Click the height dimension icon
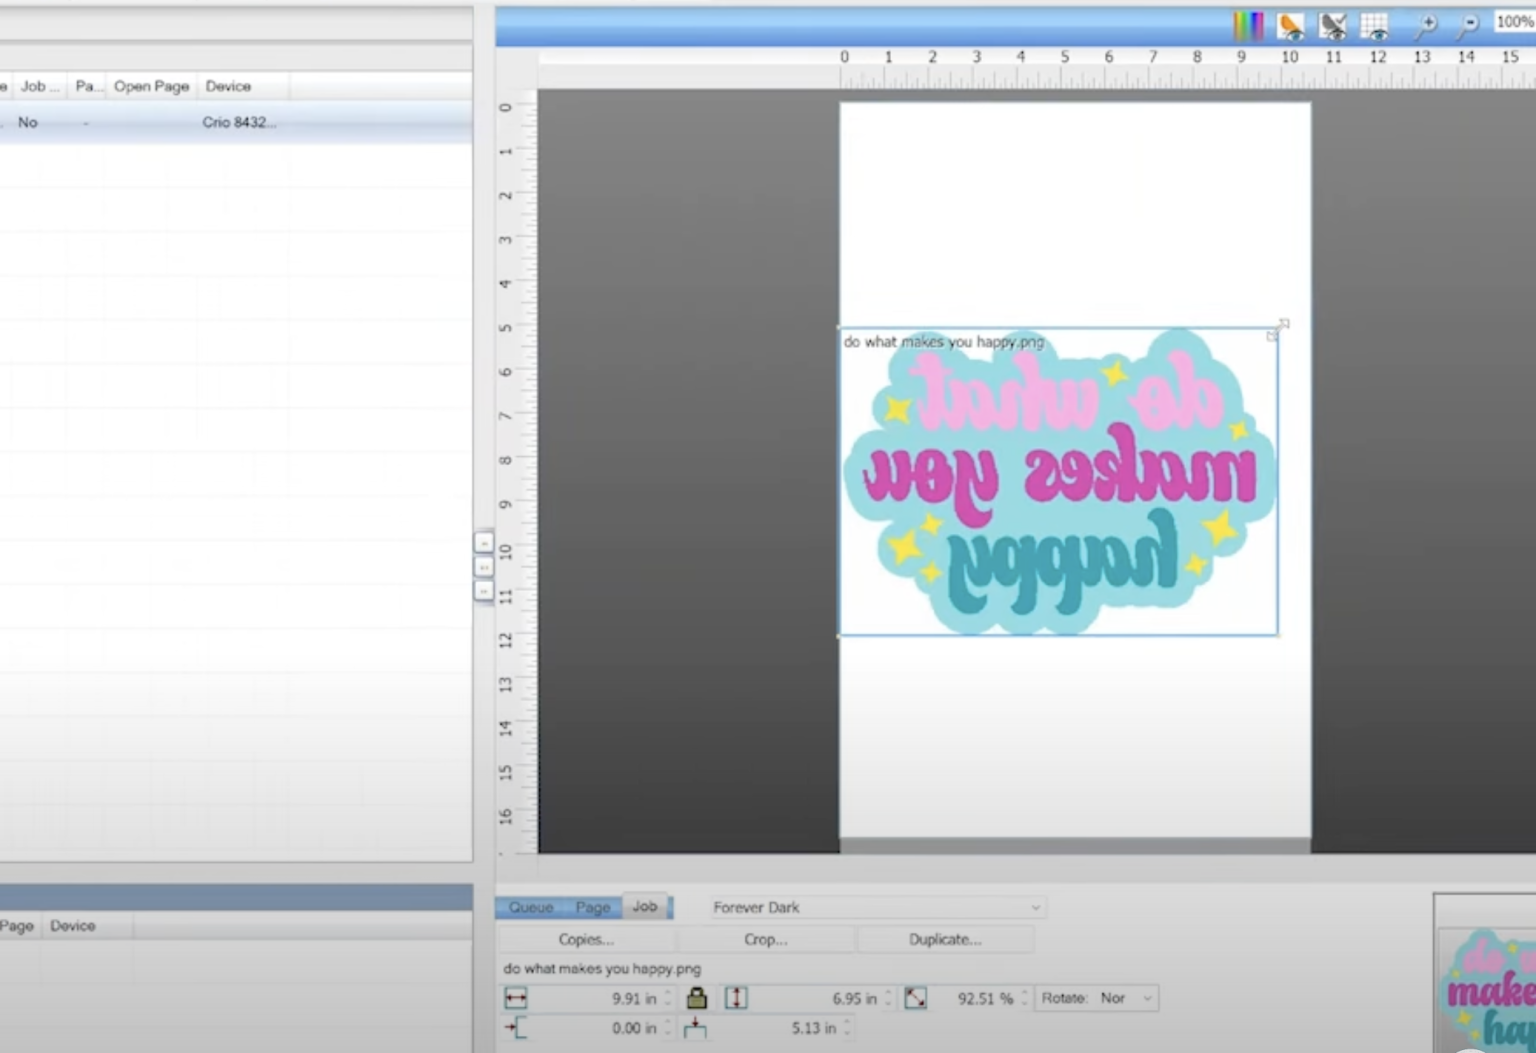1536x1053 pixels. [x=736, y=998]
